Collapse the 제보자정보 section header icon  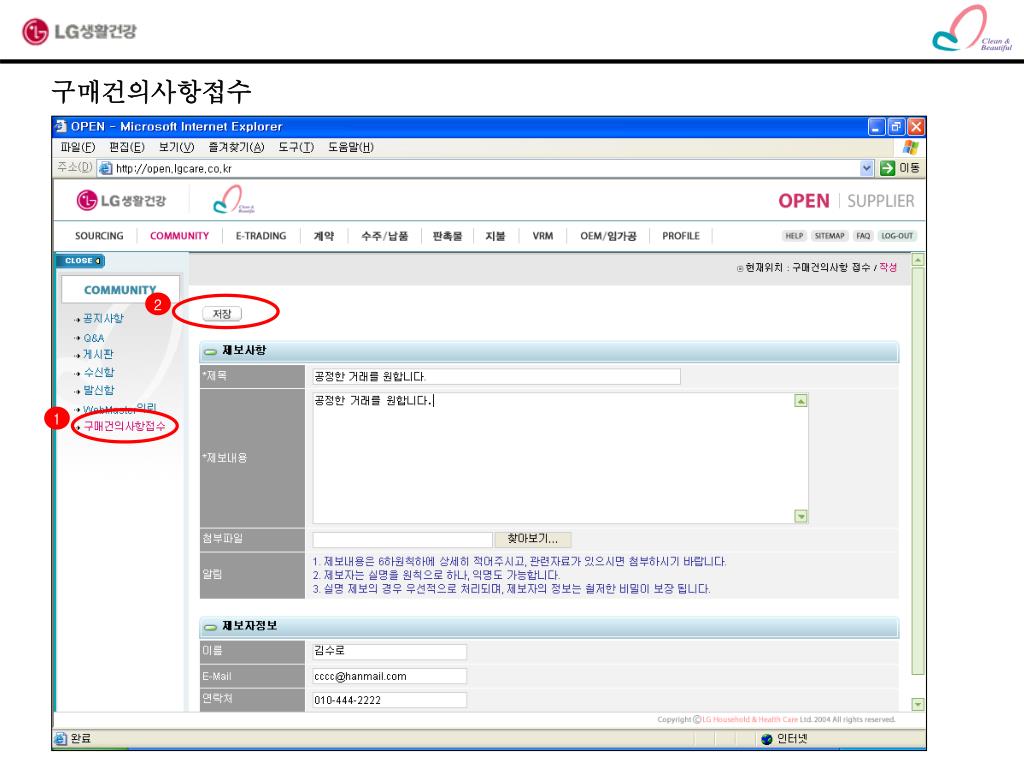[210, 627]
